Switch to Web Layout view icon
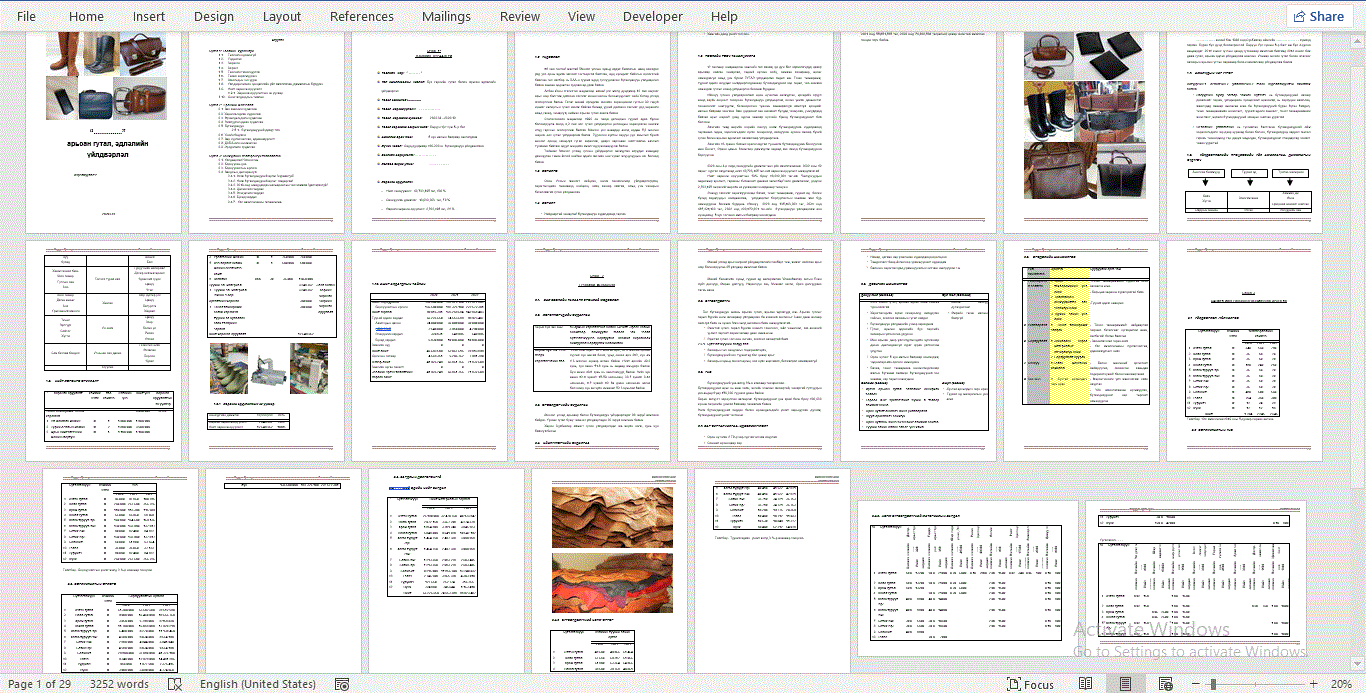The width and height of the screenshot is (1366, 693). click(1166, 684)
